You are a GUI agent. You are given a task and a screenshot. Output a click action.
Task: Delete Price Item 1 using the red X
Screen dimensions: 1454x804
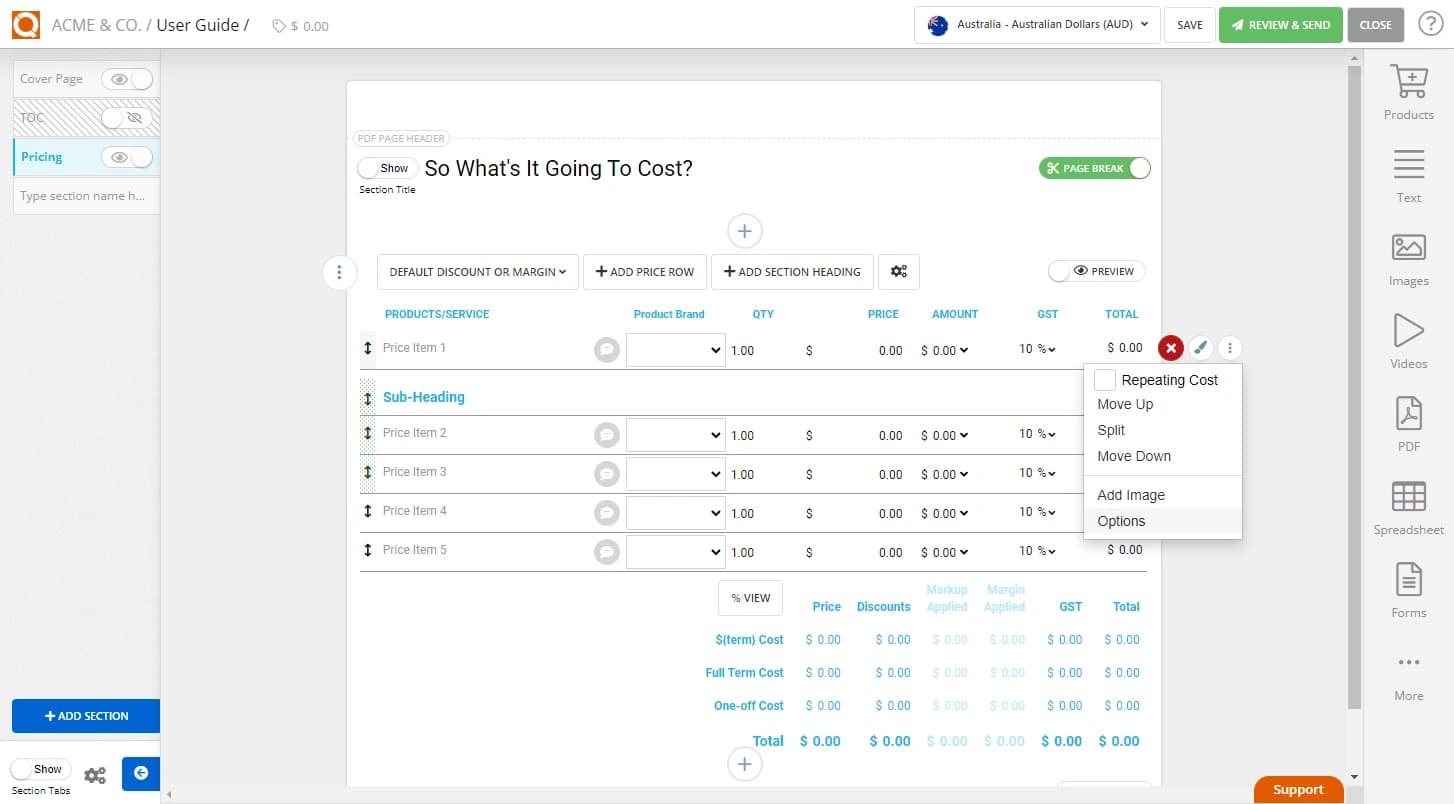point(1171,348)
